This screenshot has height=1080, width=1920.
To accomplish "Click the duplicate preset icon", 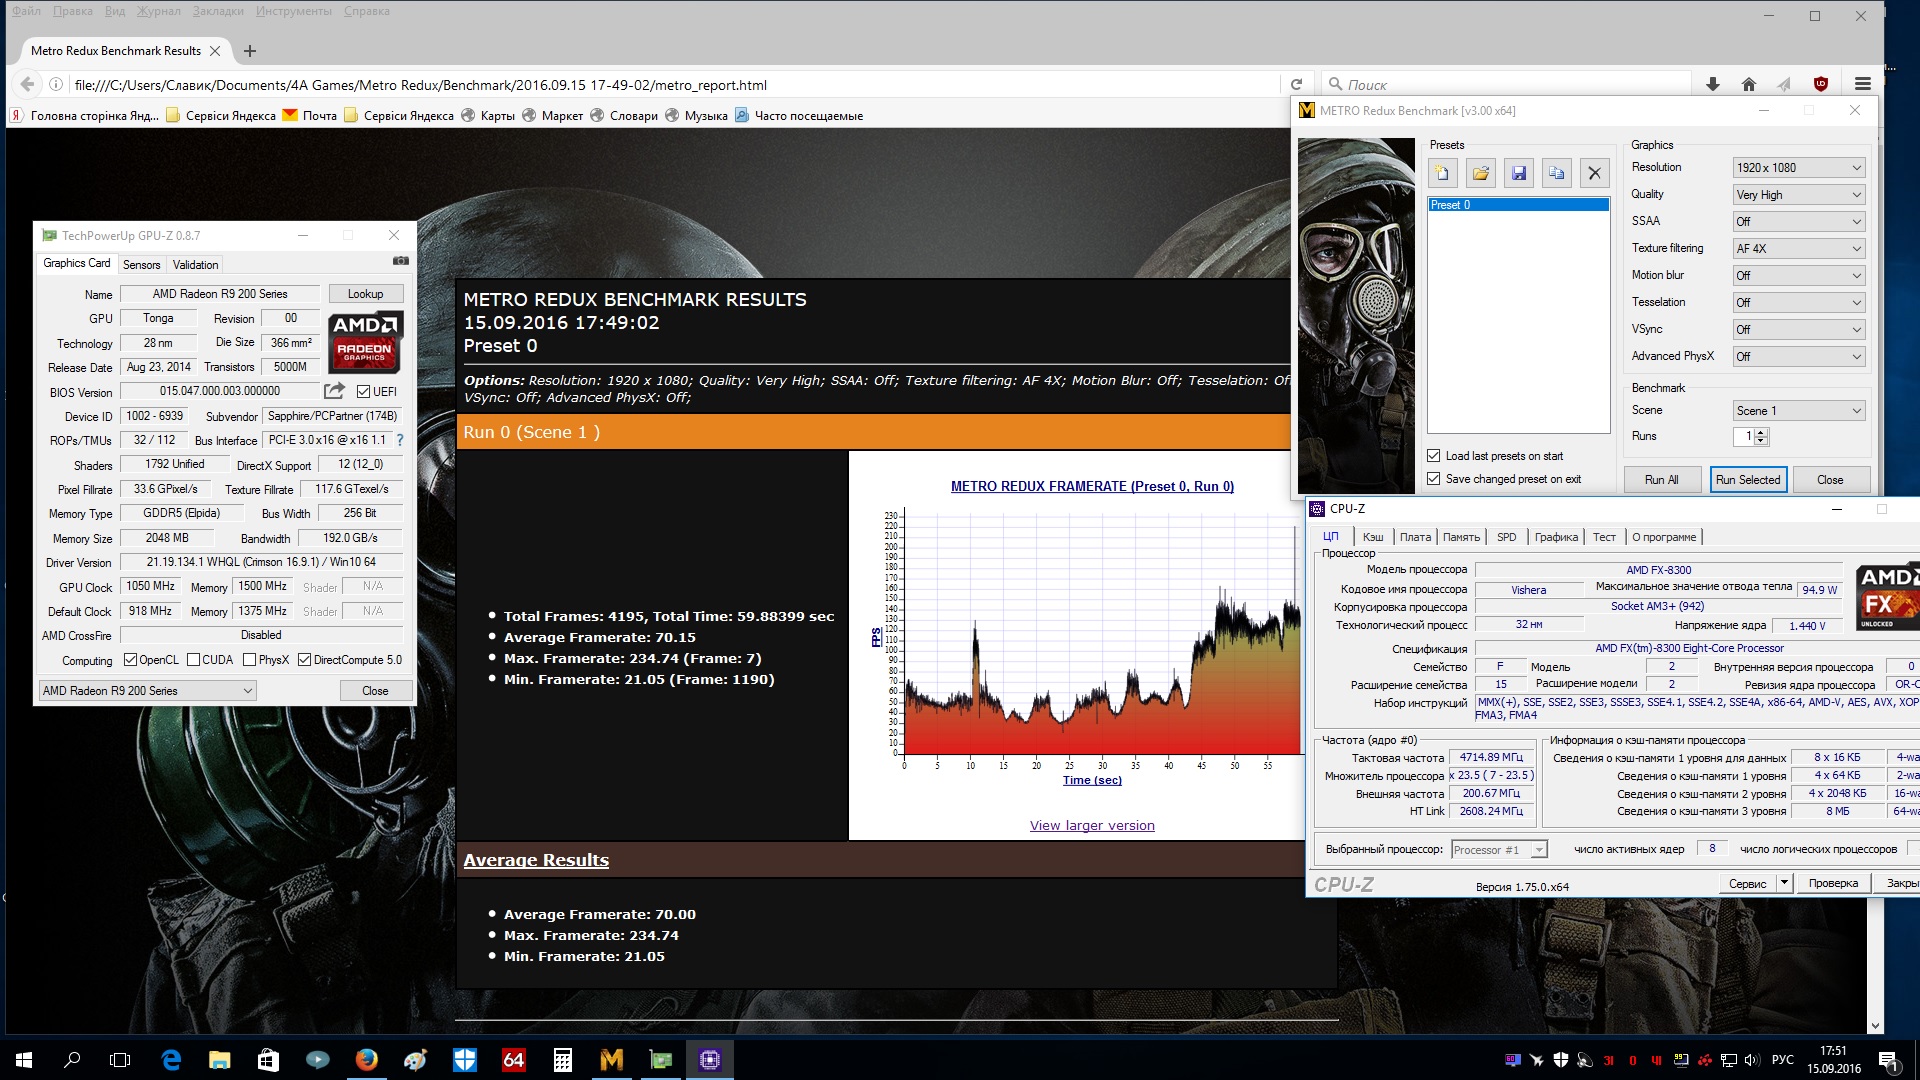I will pyautogui.click(x=1556, y=173).
